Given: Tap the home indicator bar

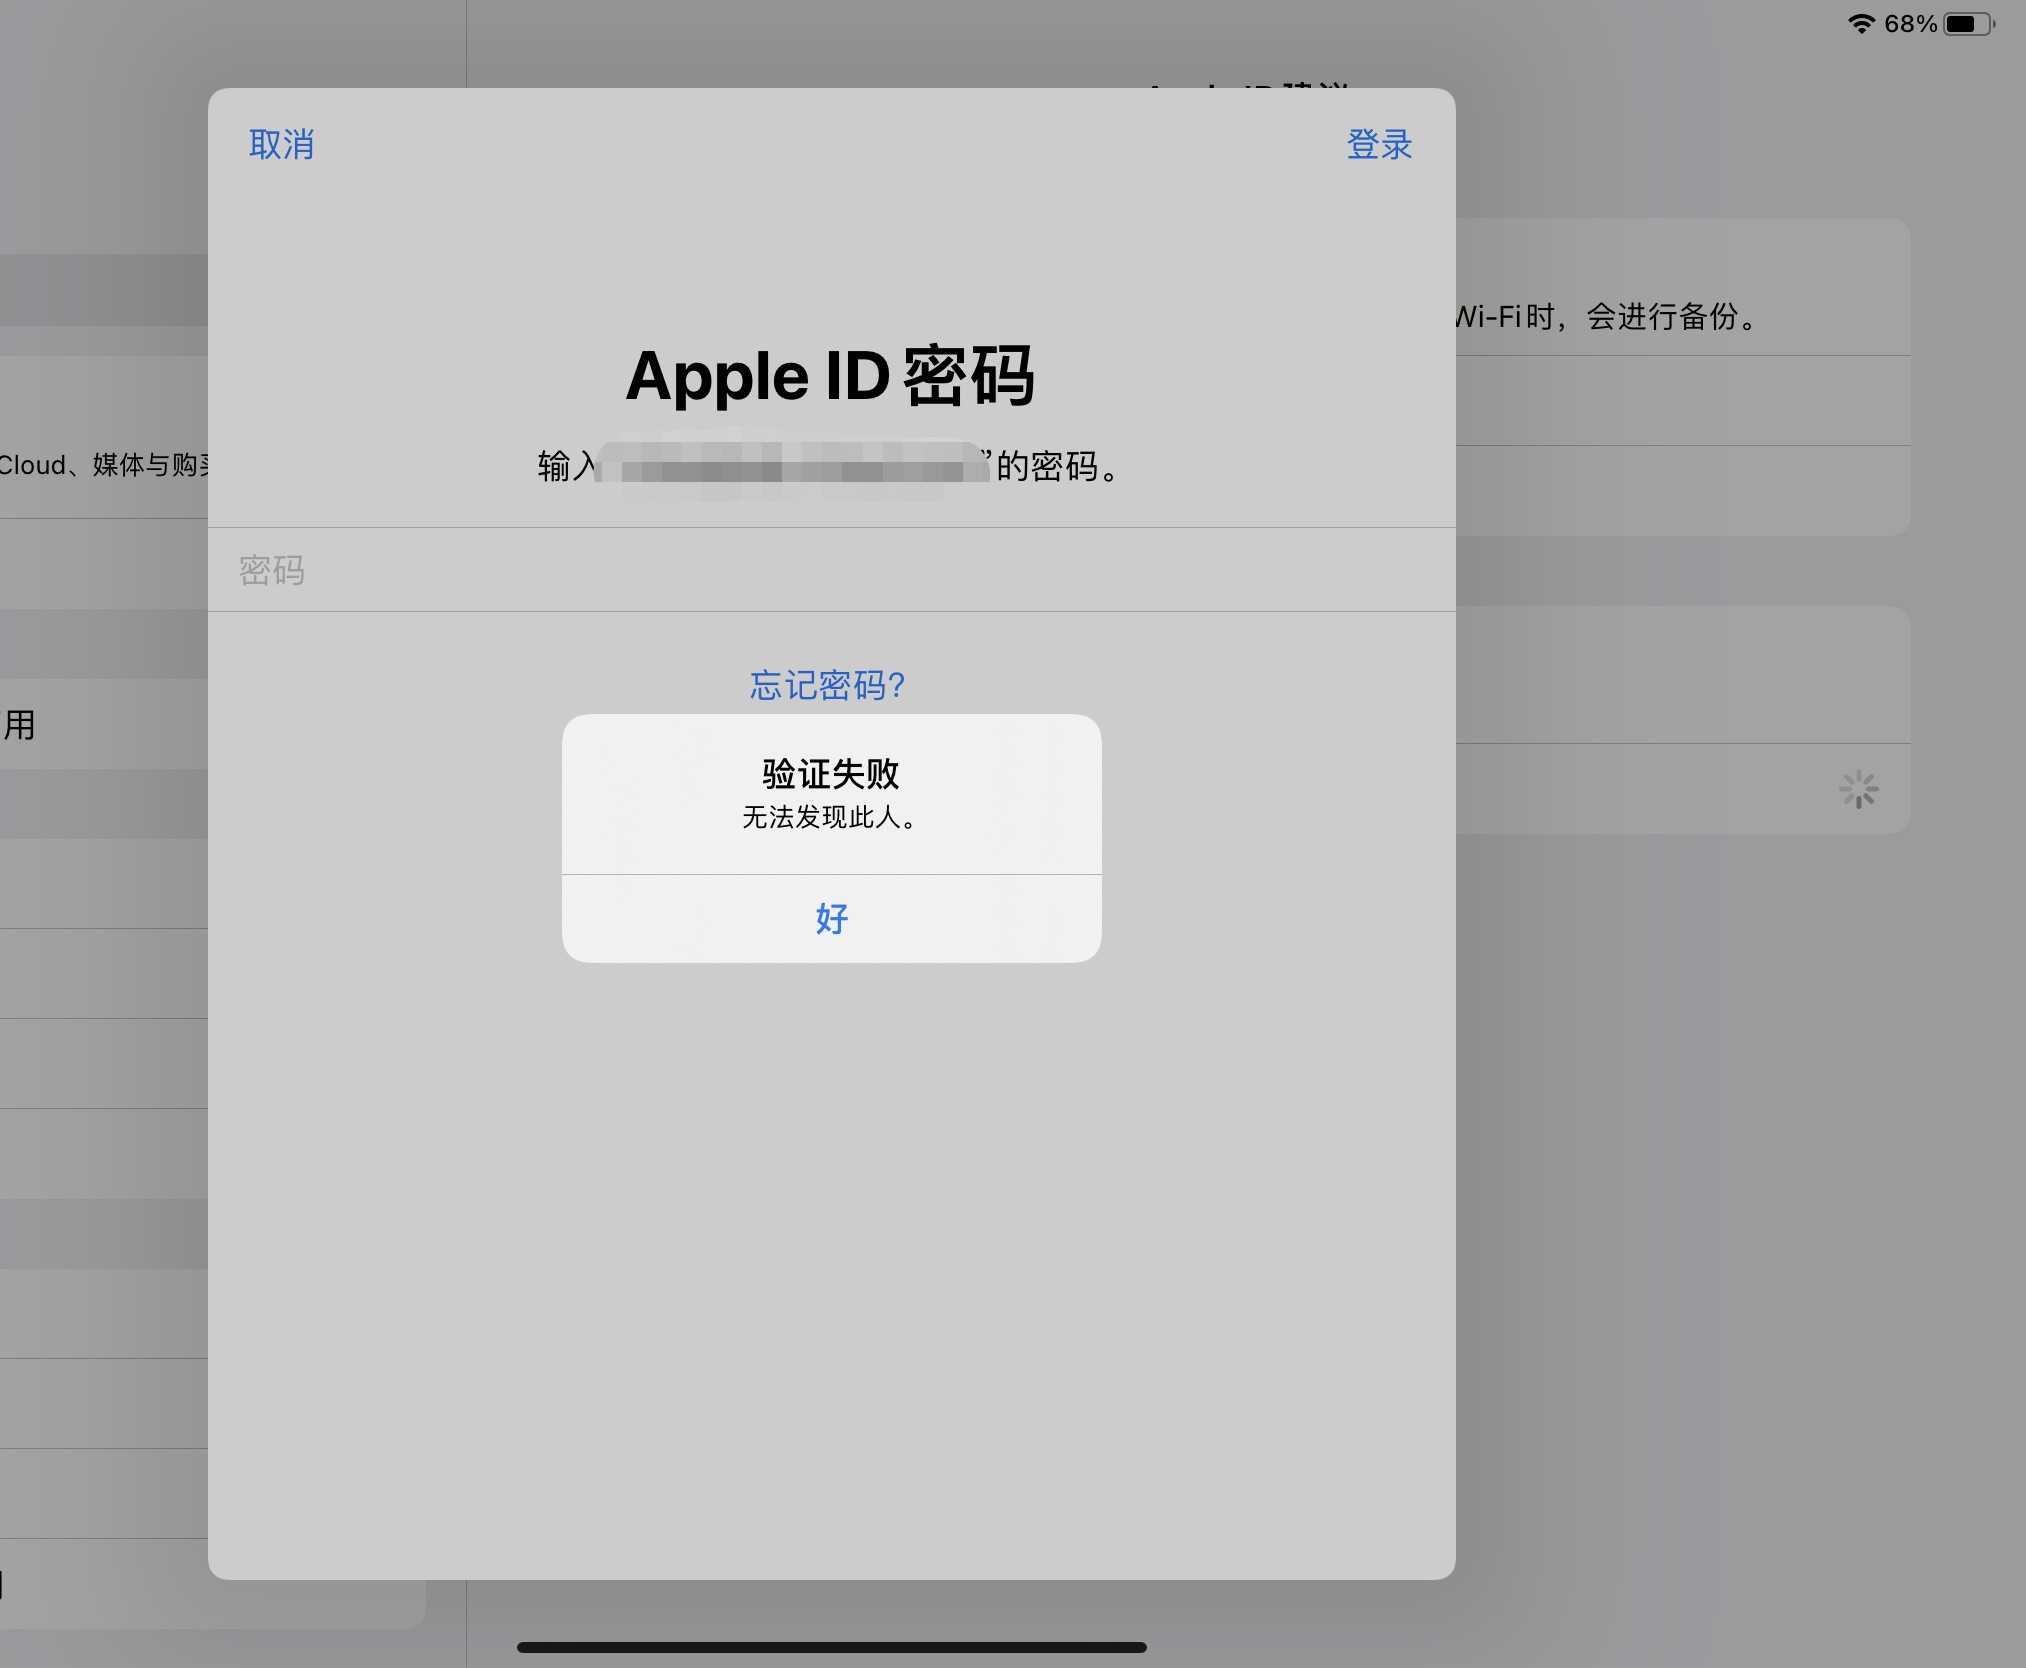Looking at the screenshot, I should click(x=831, y=1647).
